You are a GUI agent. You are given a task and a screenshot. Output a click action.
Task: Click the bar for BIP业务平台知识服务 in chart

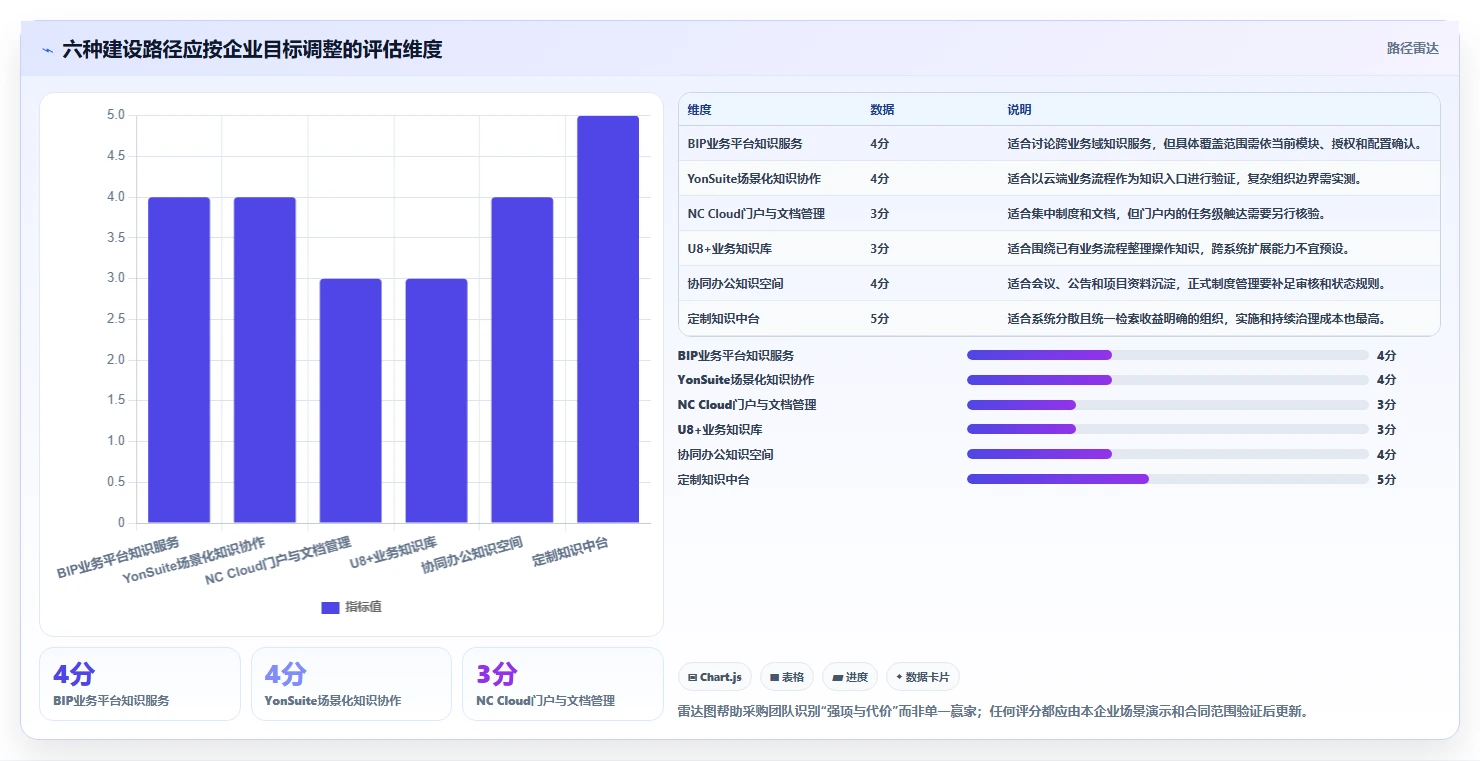coord(179,360)
